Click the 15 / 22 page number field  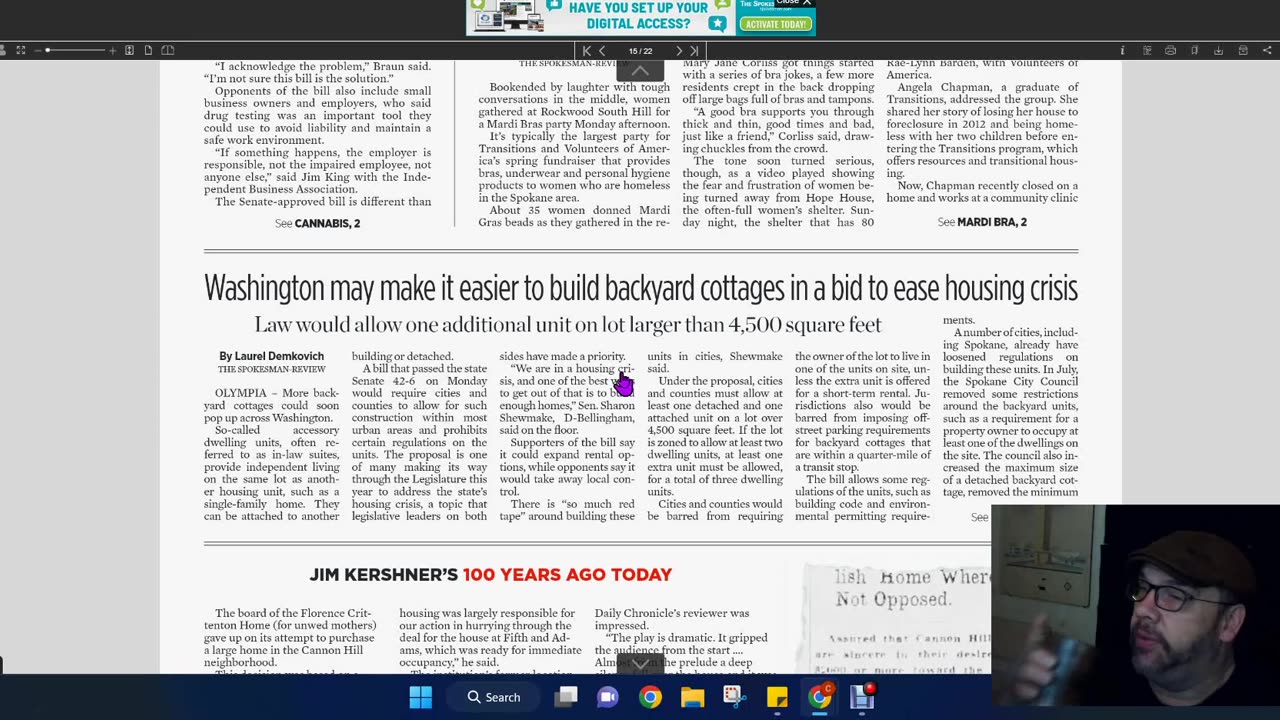(x=640, y=51)
